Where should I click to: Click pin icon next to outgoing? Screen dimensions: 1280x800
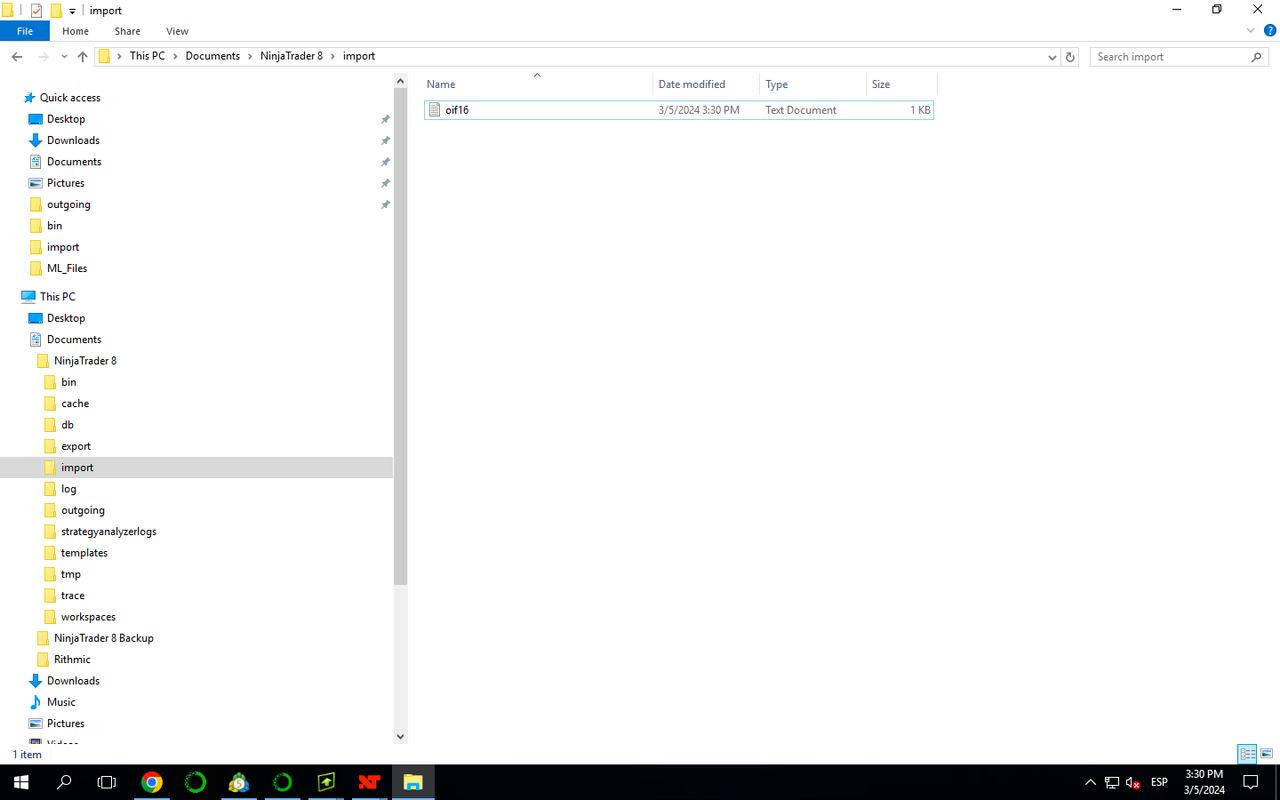coord(385,204)
